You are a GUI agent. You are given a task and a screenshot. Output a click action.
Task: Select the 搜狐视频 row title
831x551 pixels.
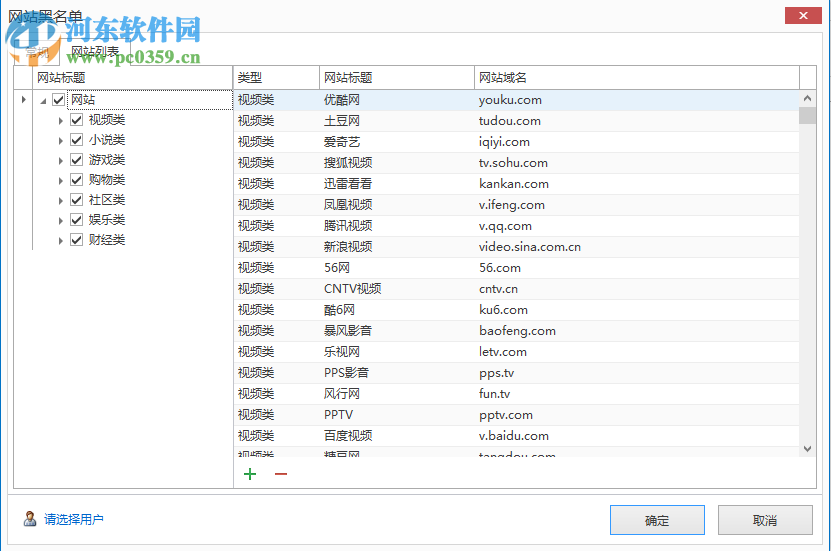(x=348, y=163)
